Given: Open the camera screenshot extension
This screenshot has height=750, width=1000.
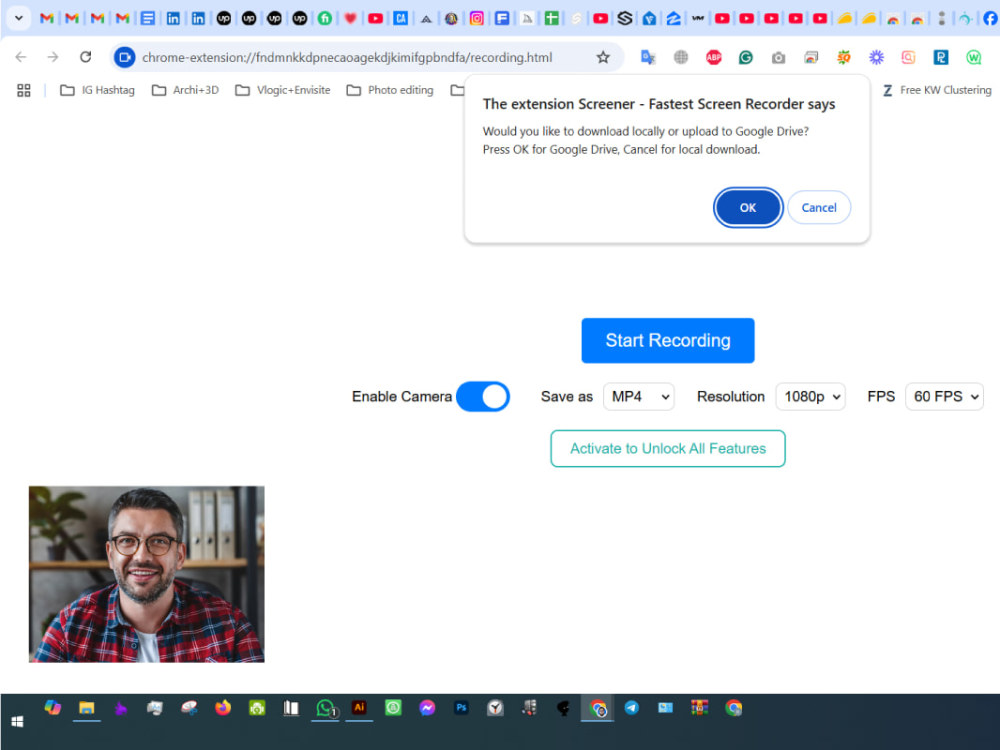Looking at the screenshot, I should pos(778,57).
